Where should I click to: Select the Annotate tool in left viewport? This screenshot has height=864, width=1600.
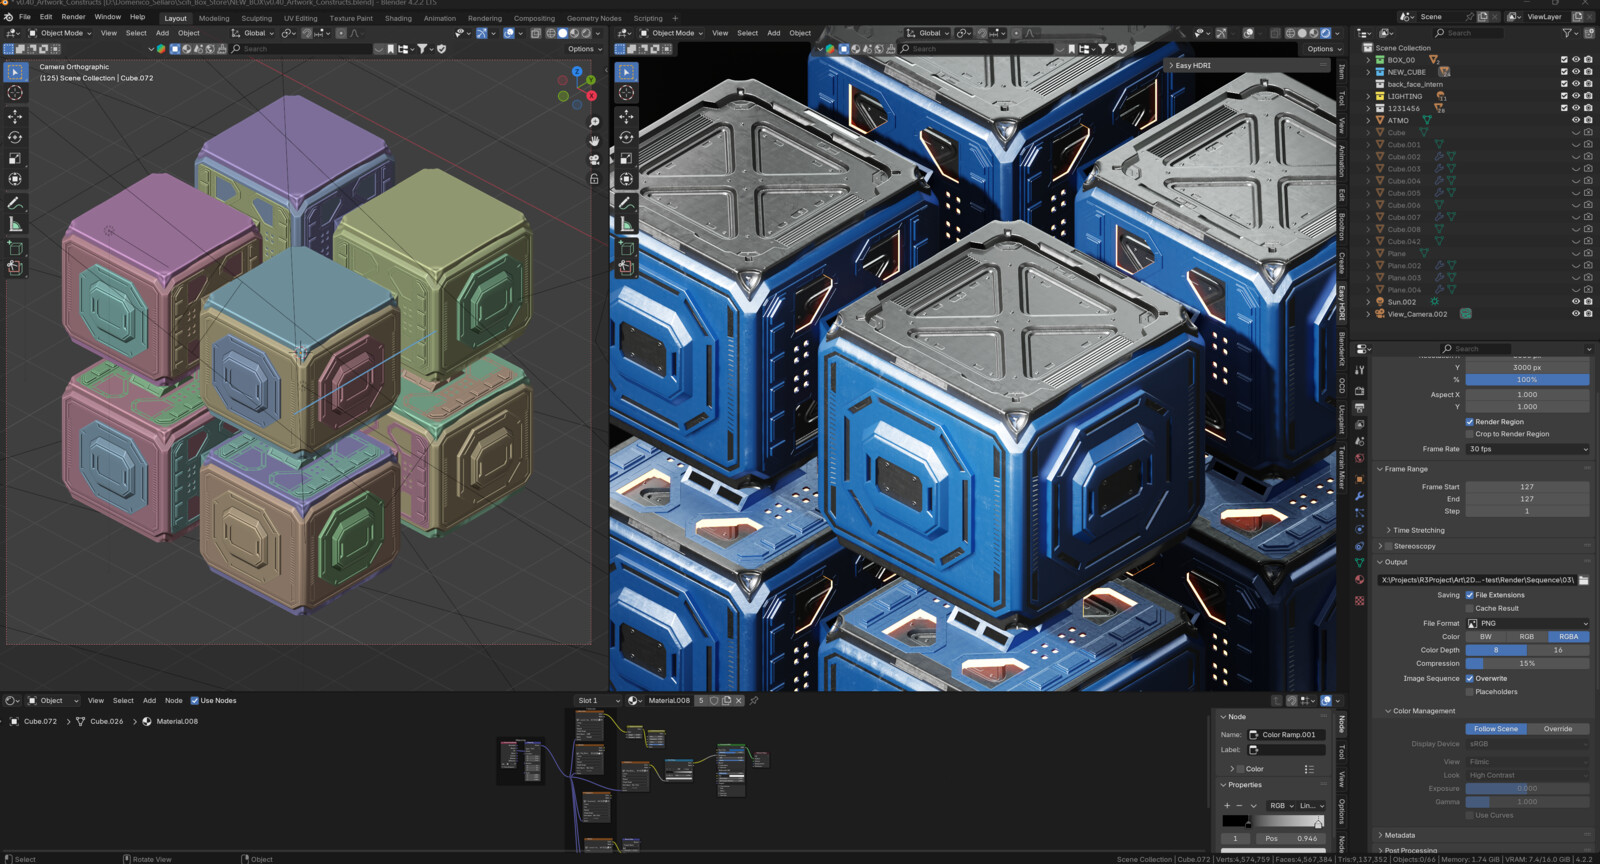tap(15, 204)
